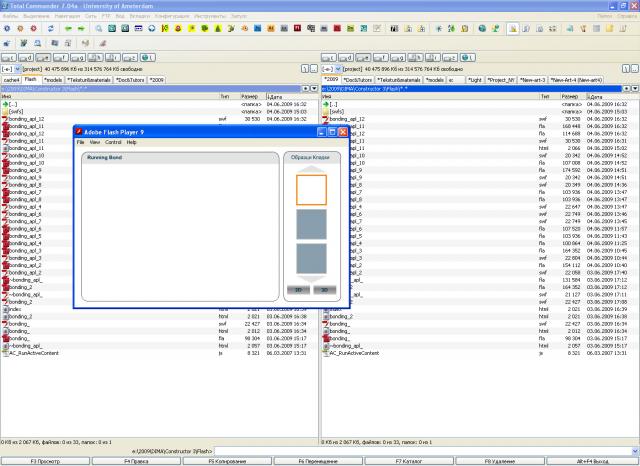Screen dimensions: 640x466
Task: Switch left panel to drive f
Action: click(60, 58)
